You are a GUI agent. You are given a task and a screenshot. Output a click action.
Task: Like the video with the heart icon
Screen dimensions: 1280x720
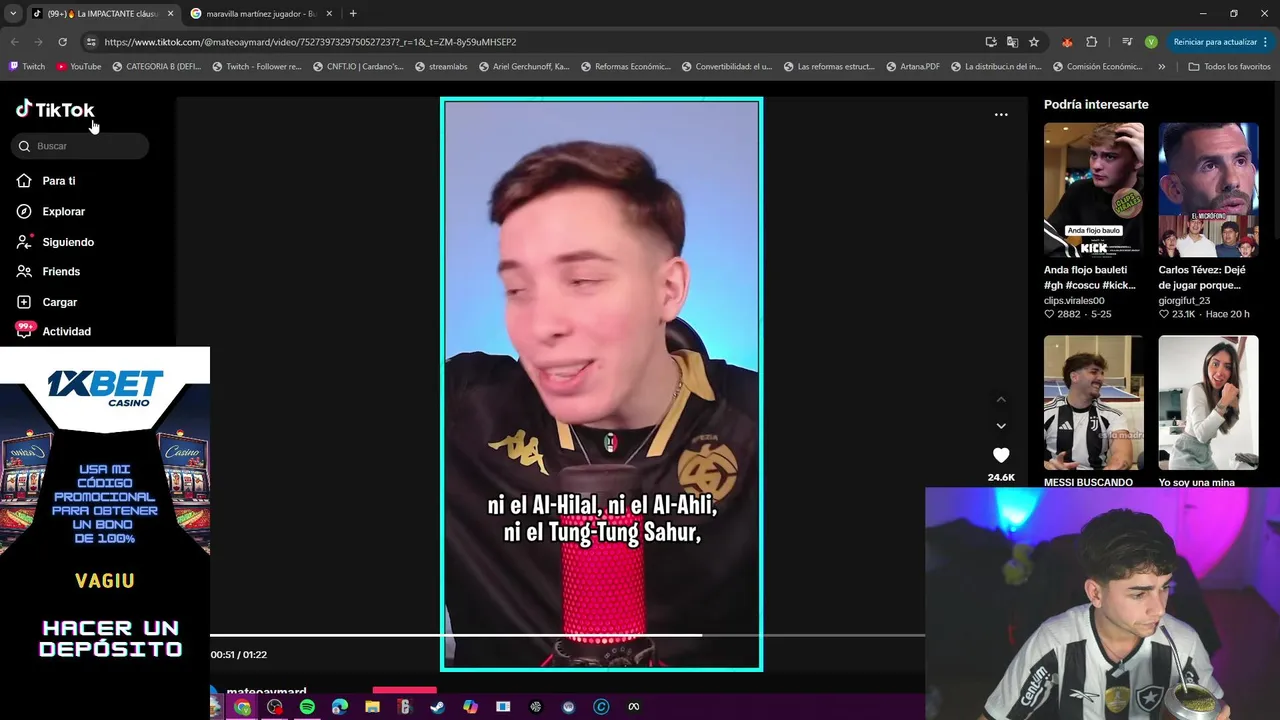1001,455
